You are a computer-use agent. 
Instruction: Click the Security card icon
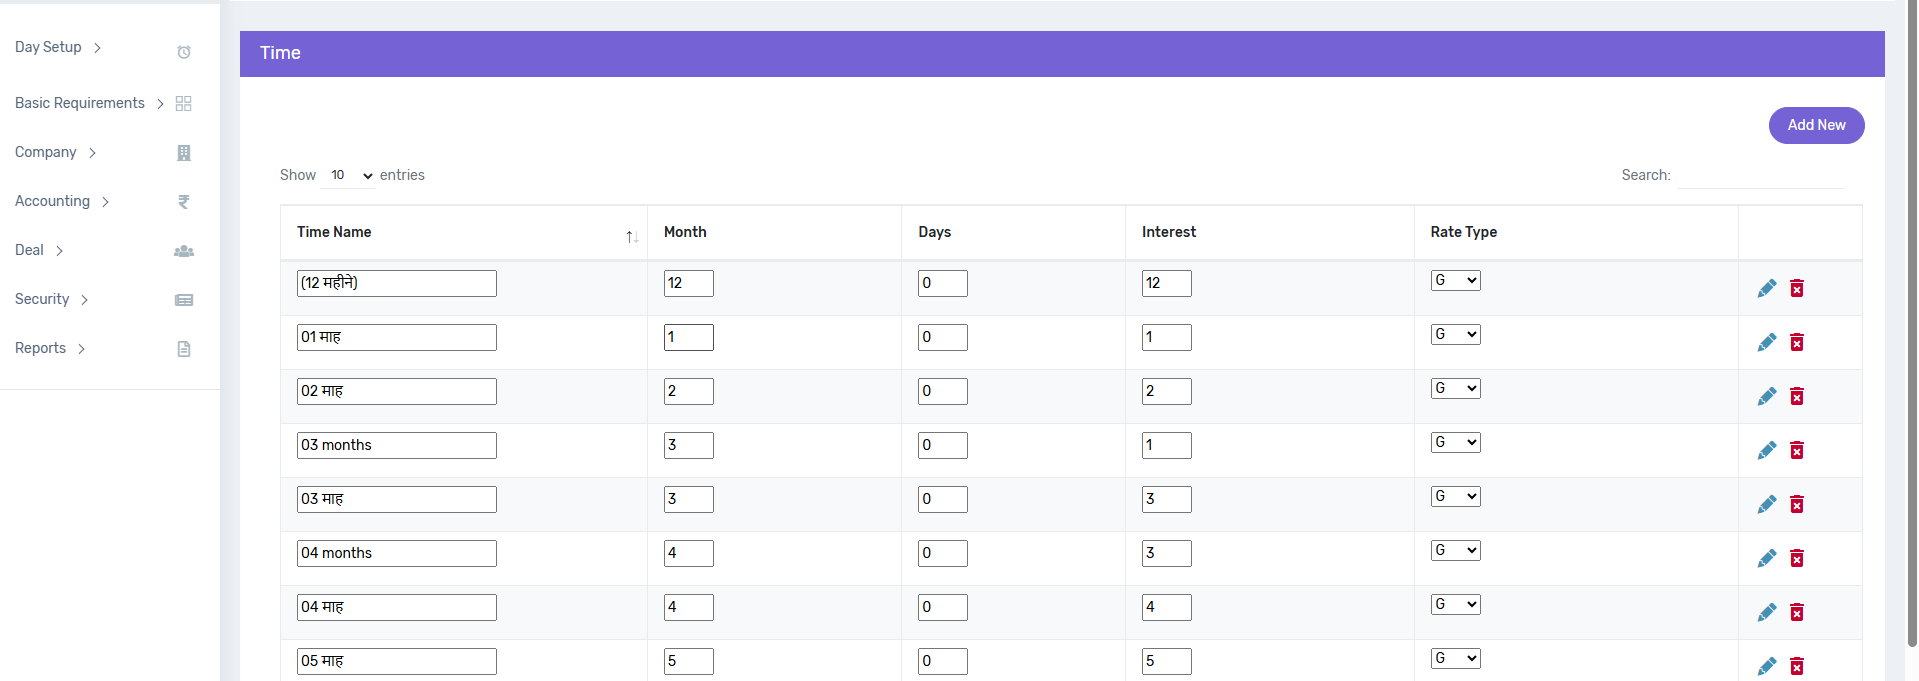coord(184,300)
